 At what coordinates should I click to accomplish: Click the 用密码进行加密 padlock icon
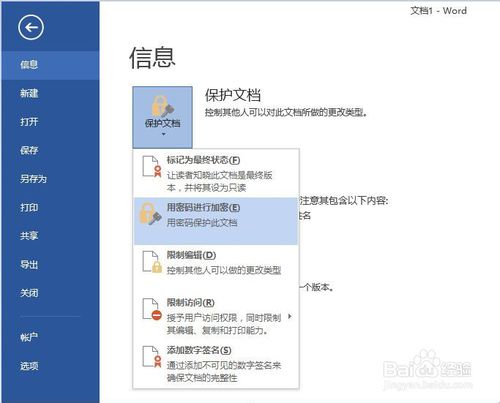[x=150, y=213]
